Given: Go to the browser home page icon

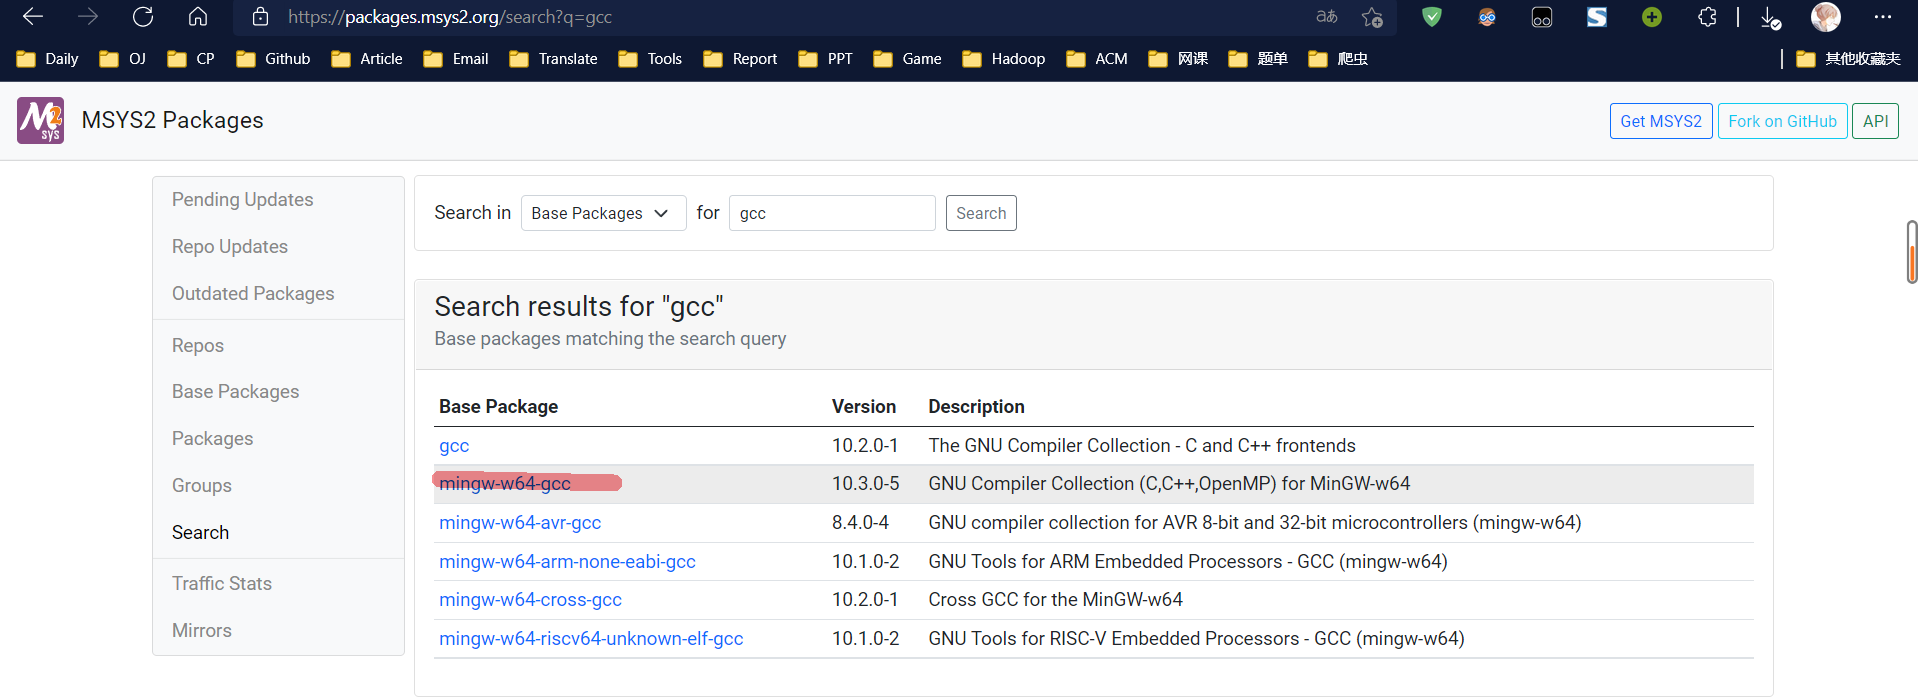Looking at the screenshot, I should tap(198, 17).
